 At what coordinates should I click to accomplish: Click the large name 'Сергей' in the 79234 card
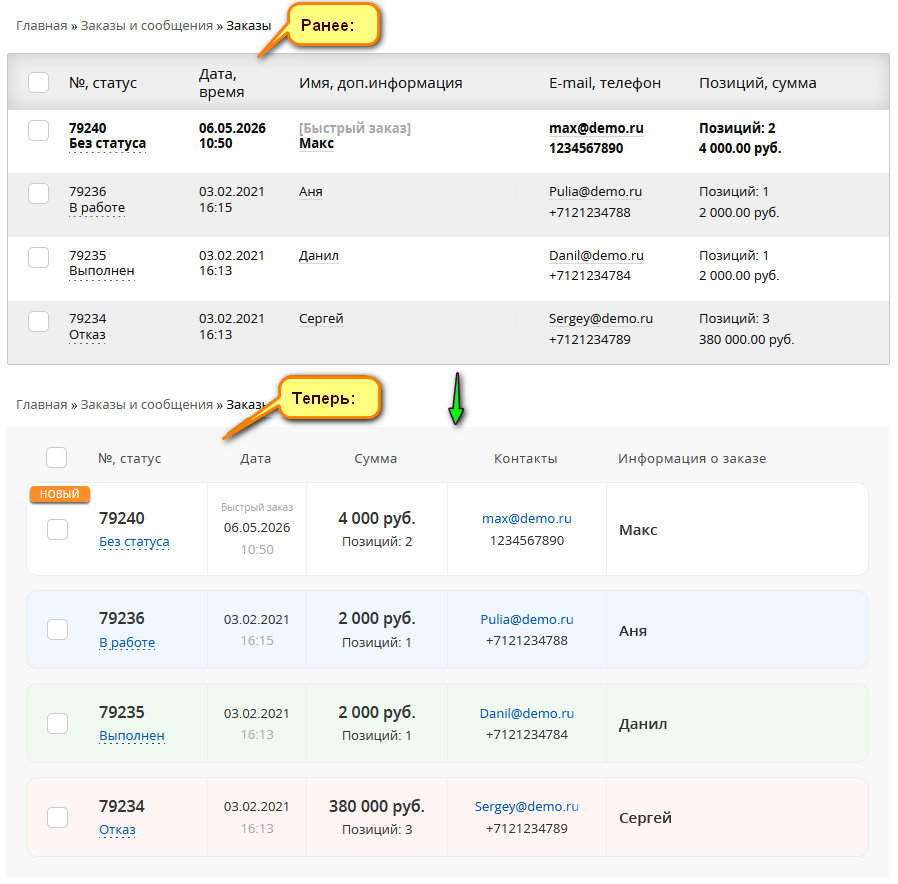pos(645,818)
